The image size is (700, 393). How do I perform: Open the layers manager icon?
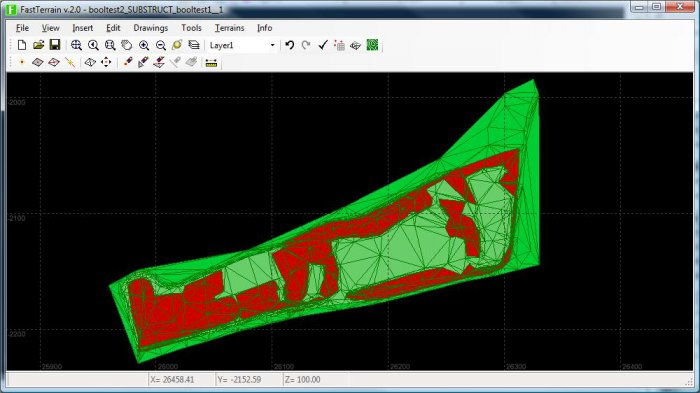194,45
